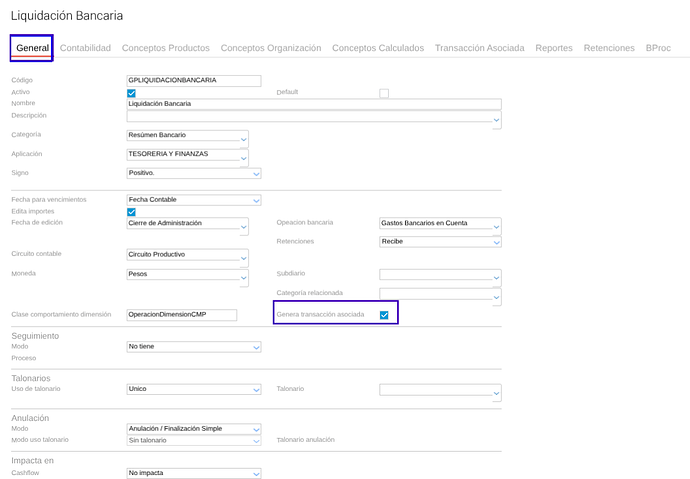Open the Moneda dropdown

click(188, 274)
